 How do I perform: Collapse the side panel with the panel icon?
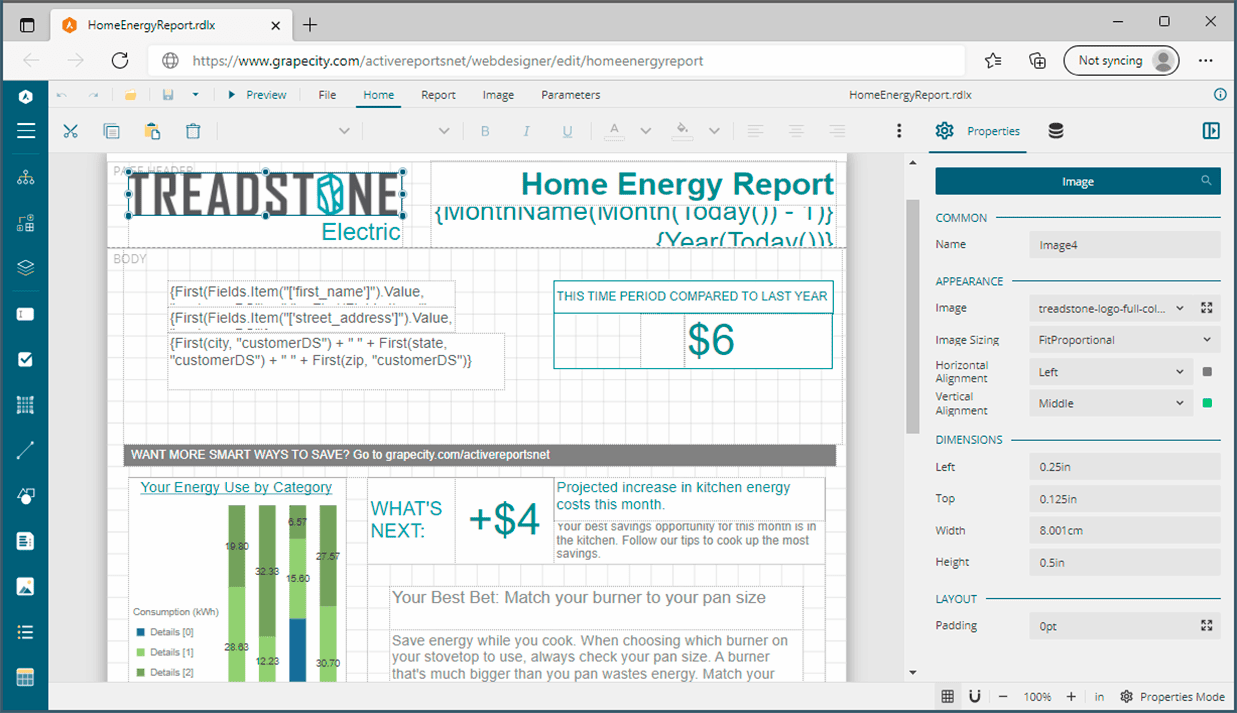[1211, 131]
